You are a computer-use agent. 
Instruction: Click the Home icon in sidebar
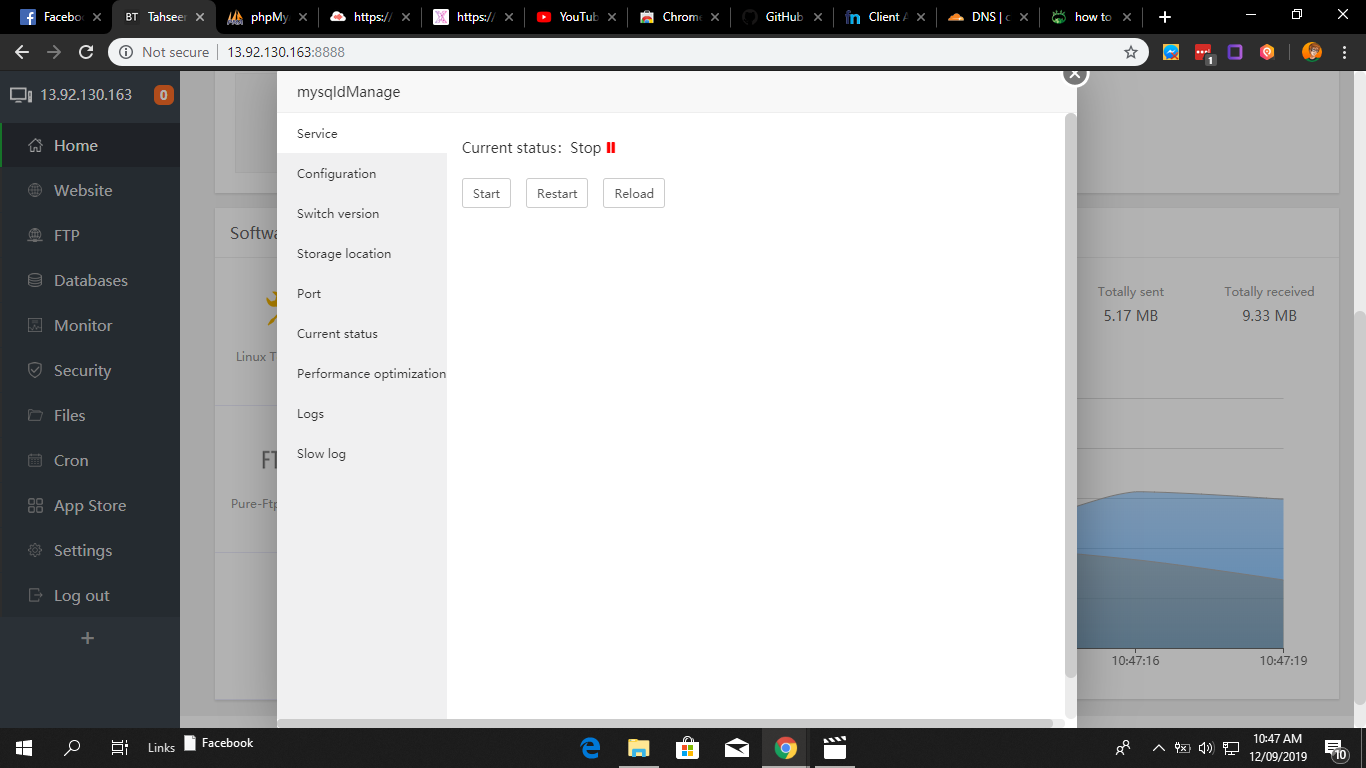point(35,146)
